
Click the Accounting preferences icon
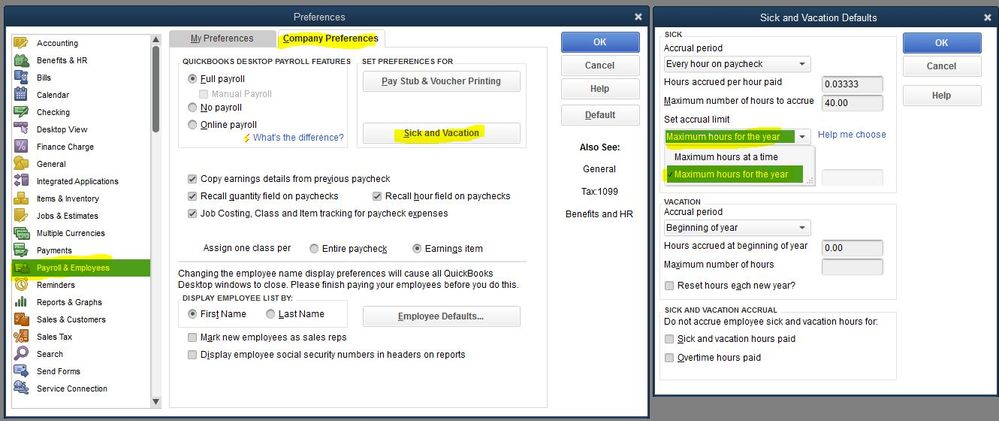tap(21, 43)
